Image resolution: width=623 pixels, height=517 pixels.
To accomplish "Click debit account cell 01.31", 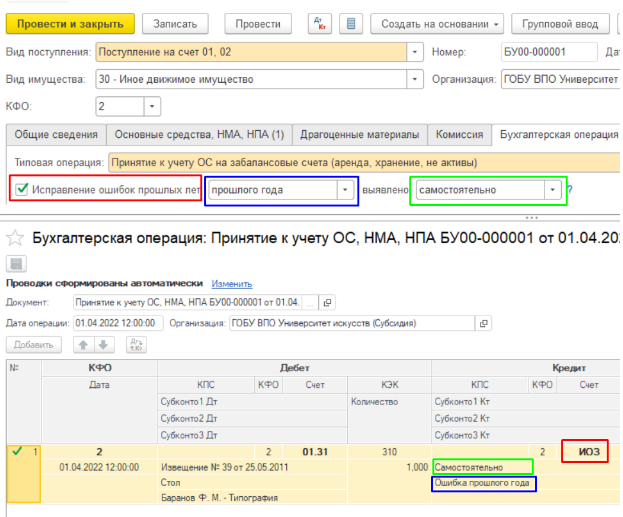I will [315, 452].
